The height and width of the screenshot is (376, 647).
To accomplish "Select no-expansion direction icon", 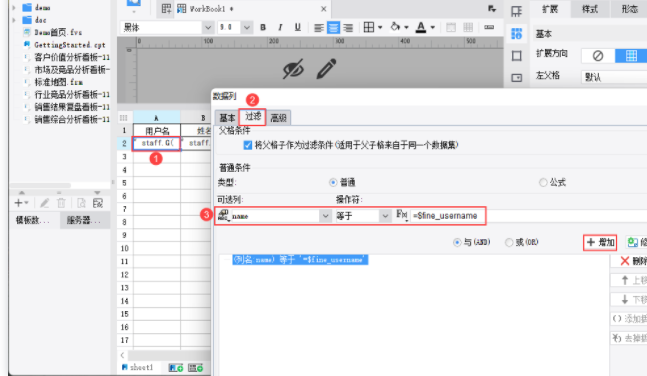I will (x=597, y=56).
